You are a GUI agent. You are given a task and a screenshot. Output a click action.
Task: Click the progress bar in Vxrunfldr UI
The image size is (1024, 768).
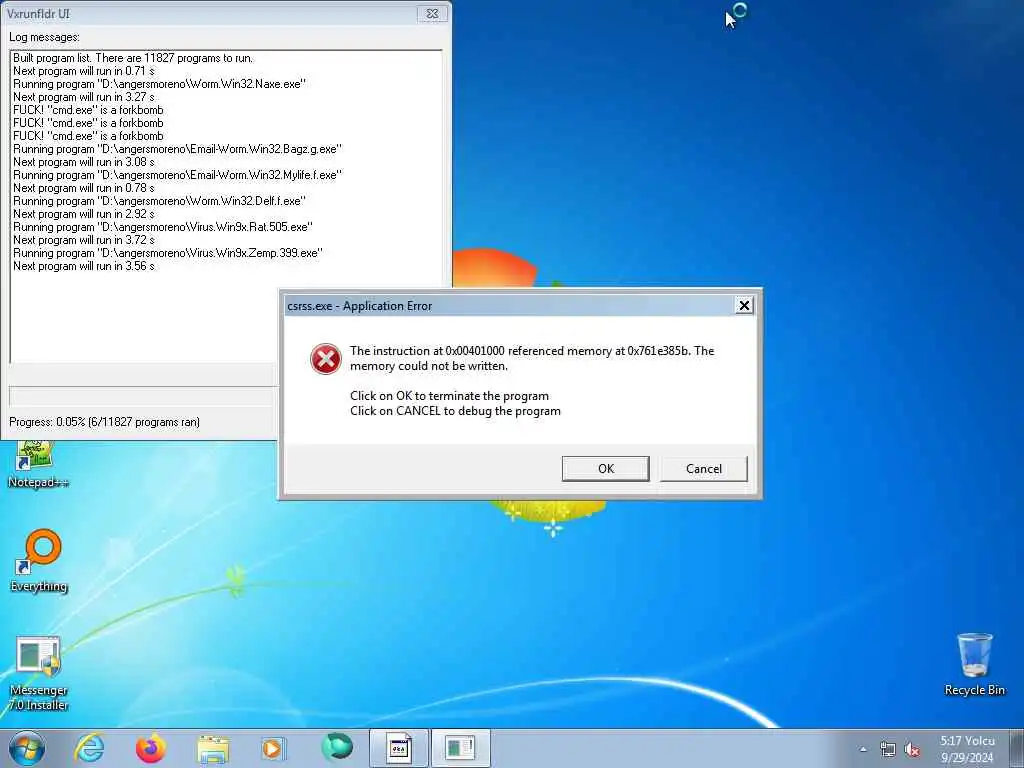tap(144, 396)
